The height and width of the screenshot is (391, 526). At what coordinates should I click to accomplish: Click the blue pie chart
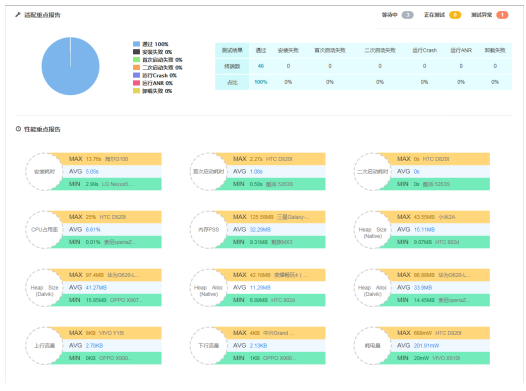coord(70,66)
